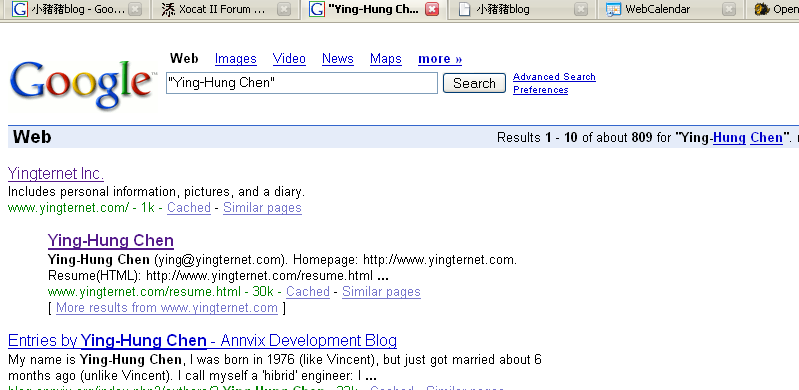Click the page icon on 小豬豬blog tab
Viewport: 799px width, 390px height.
point(464,9)
